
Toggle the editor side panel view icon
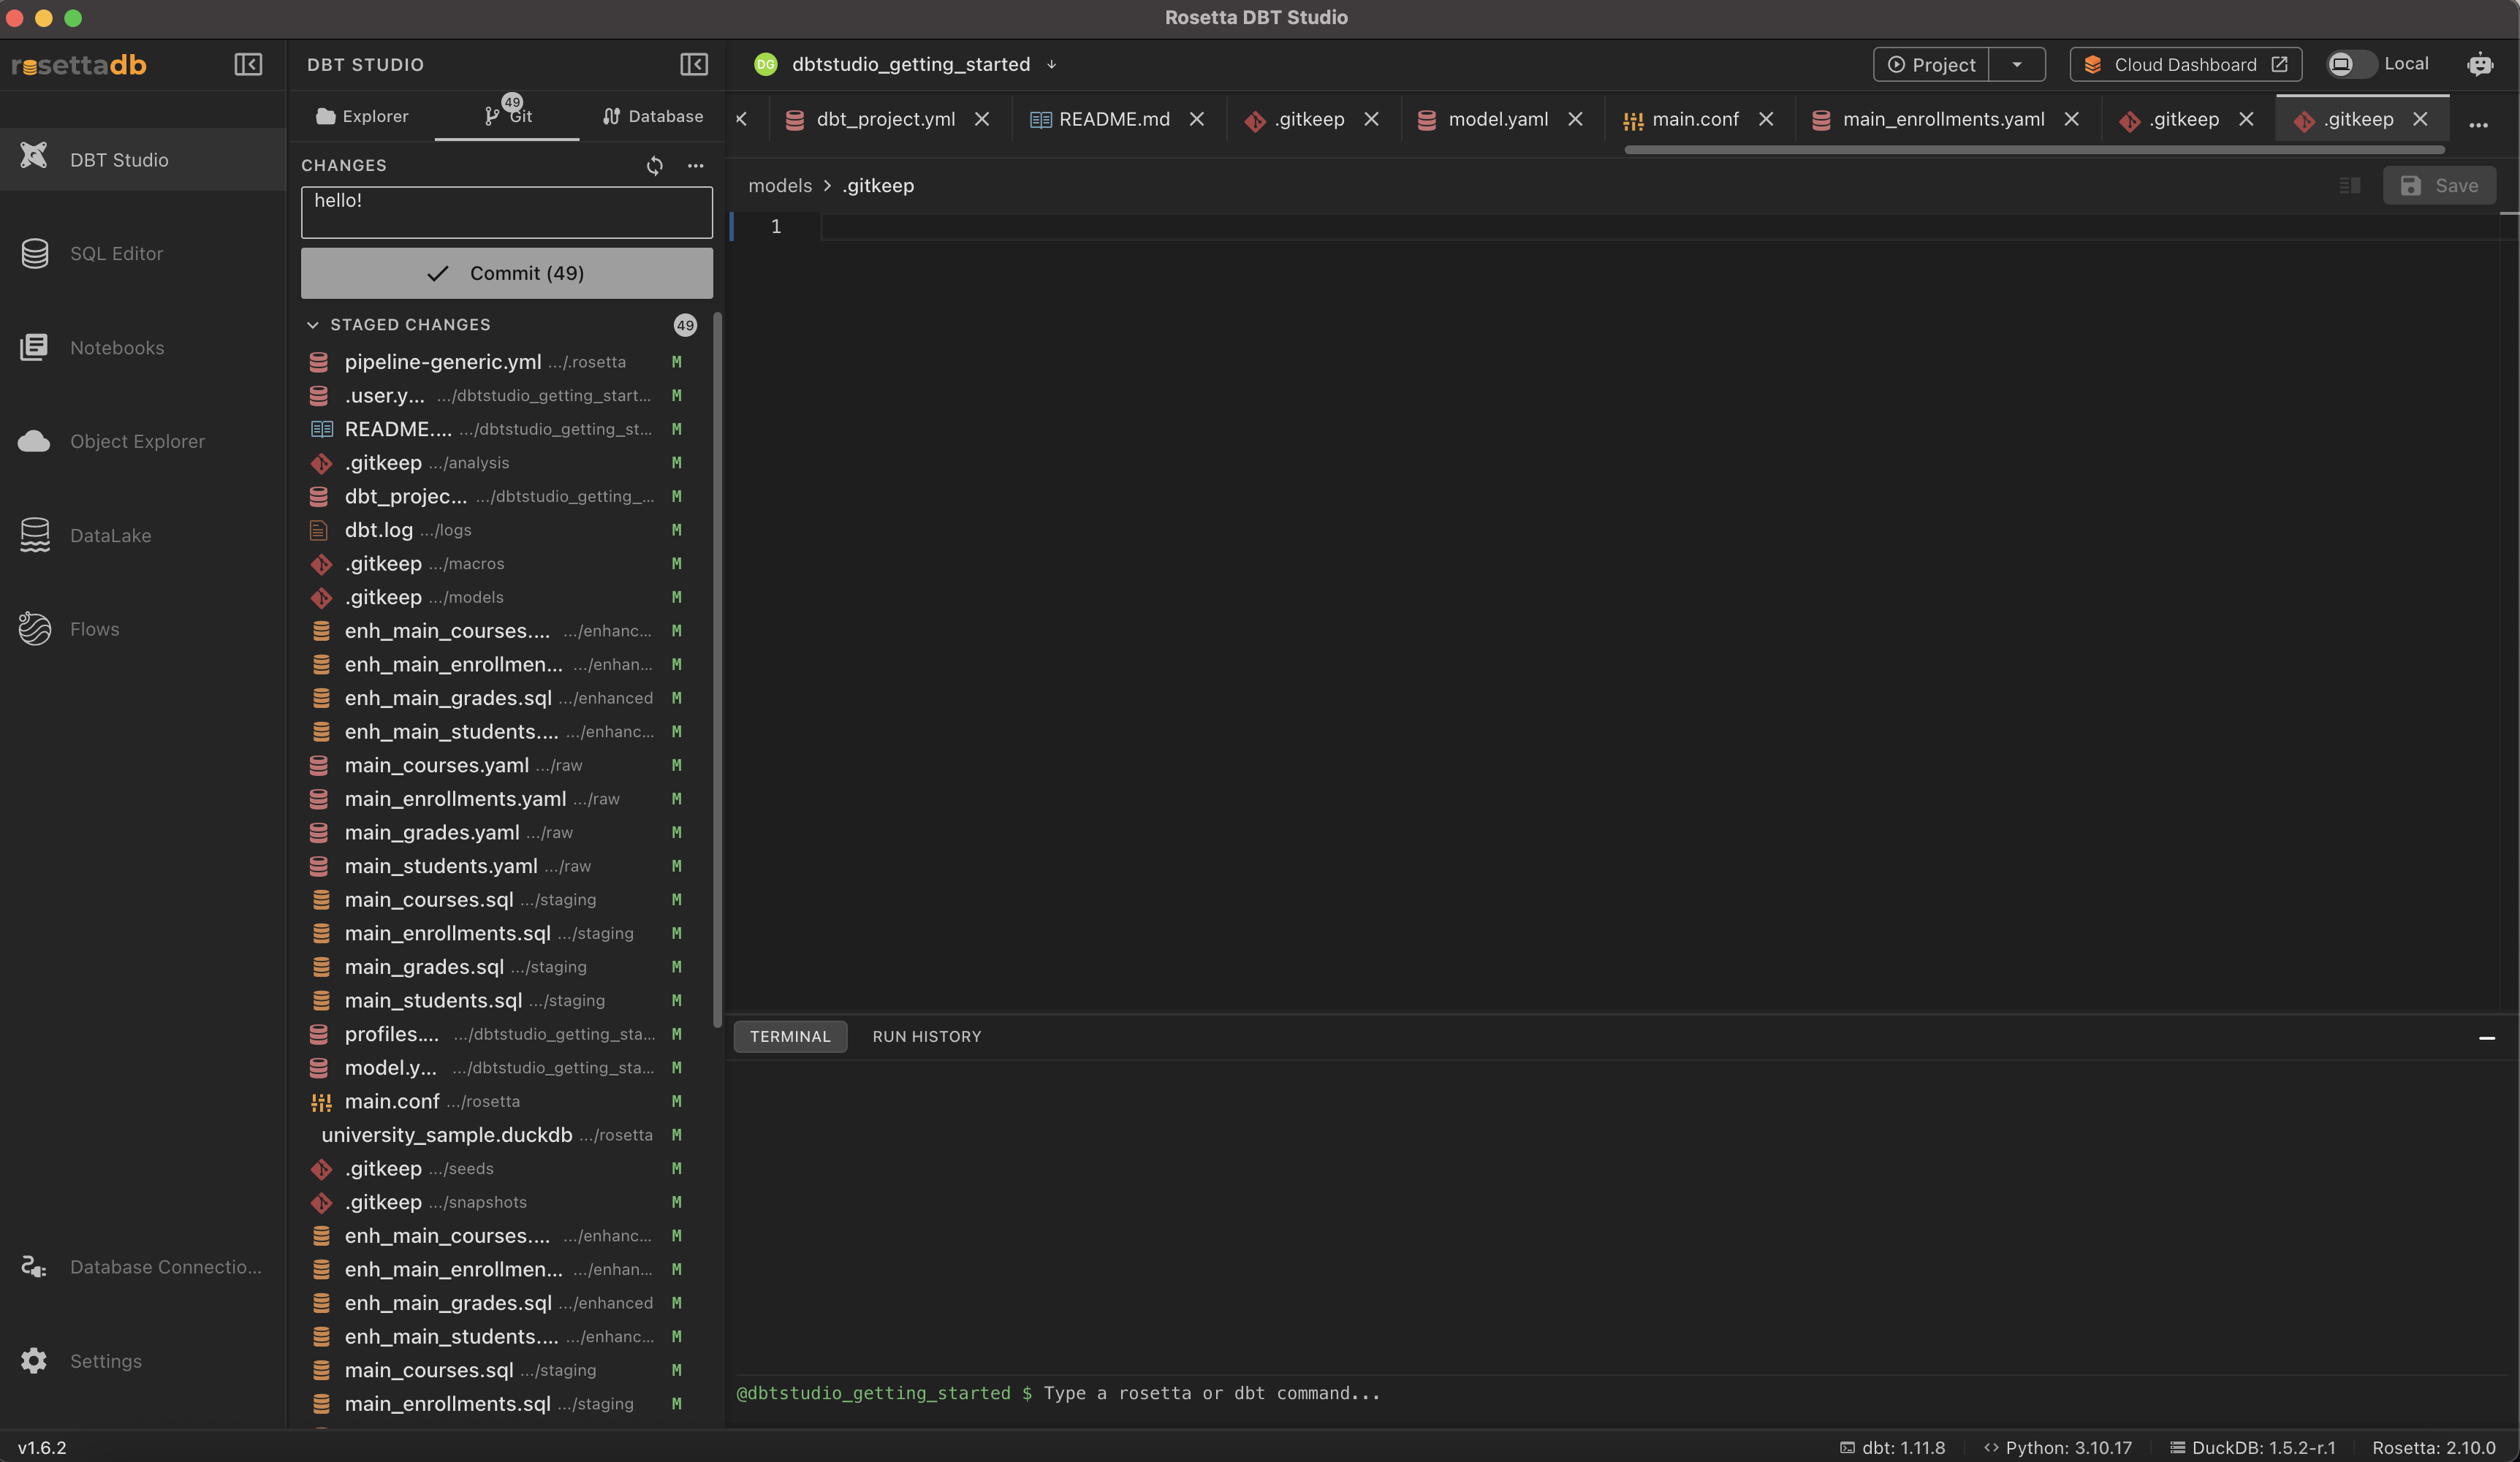[x=2350, y=185]
